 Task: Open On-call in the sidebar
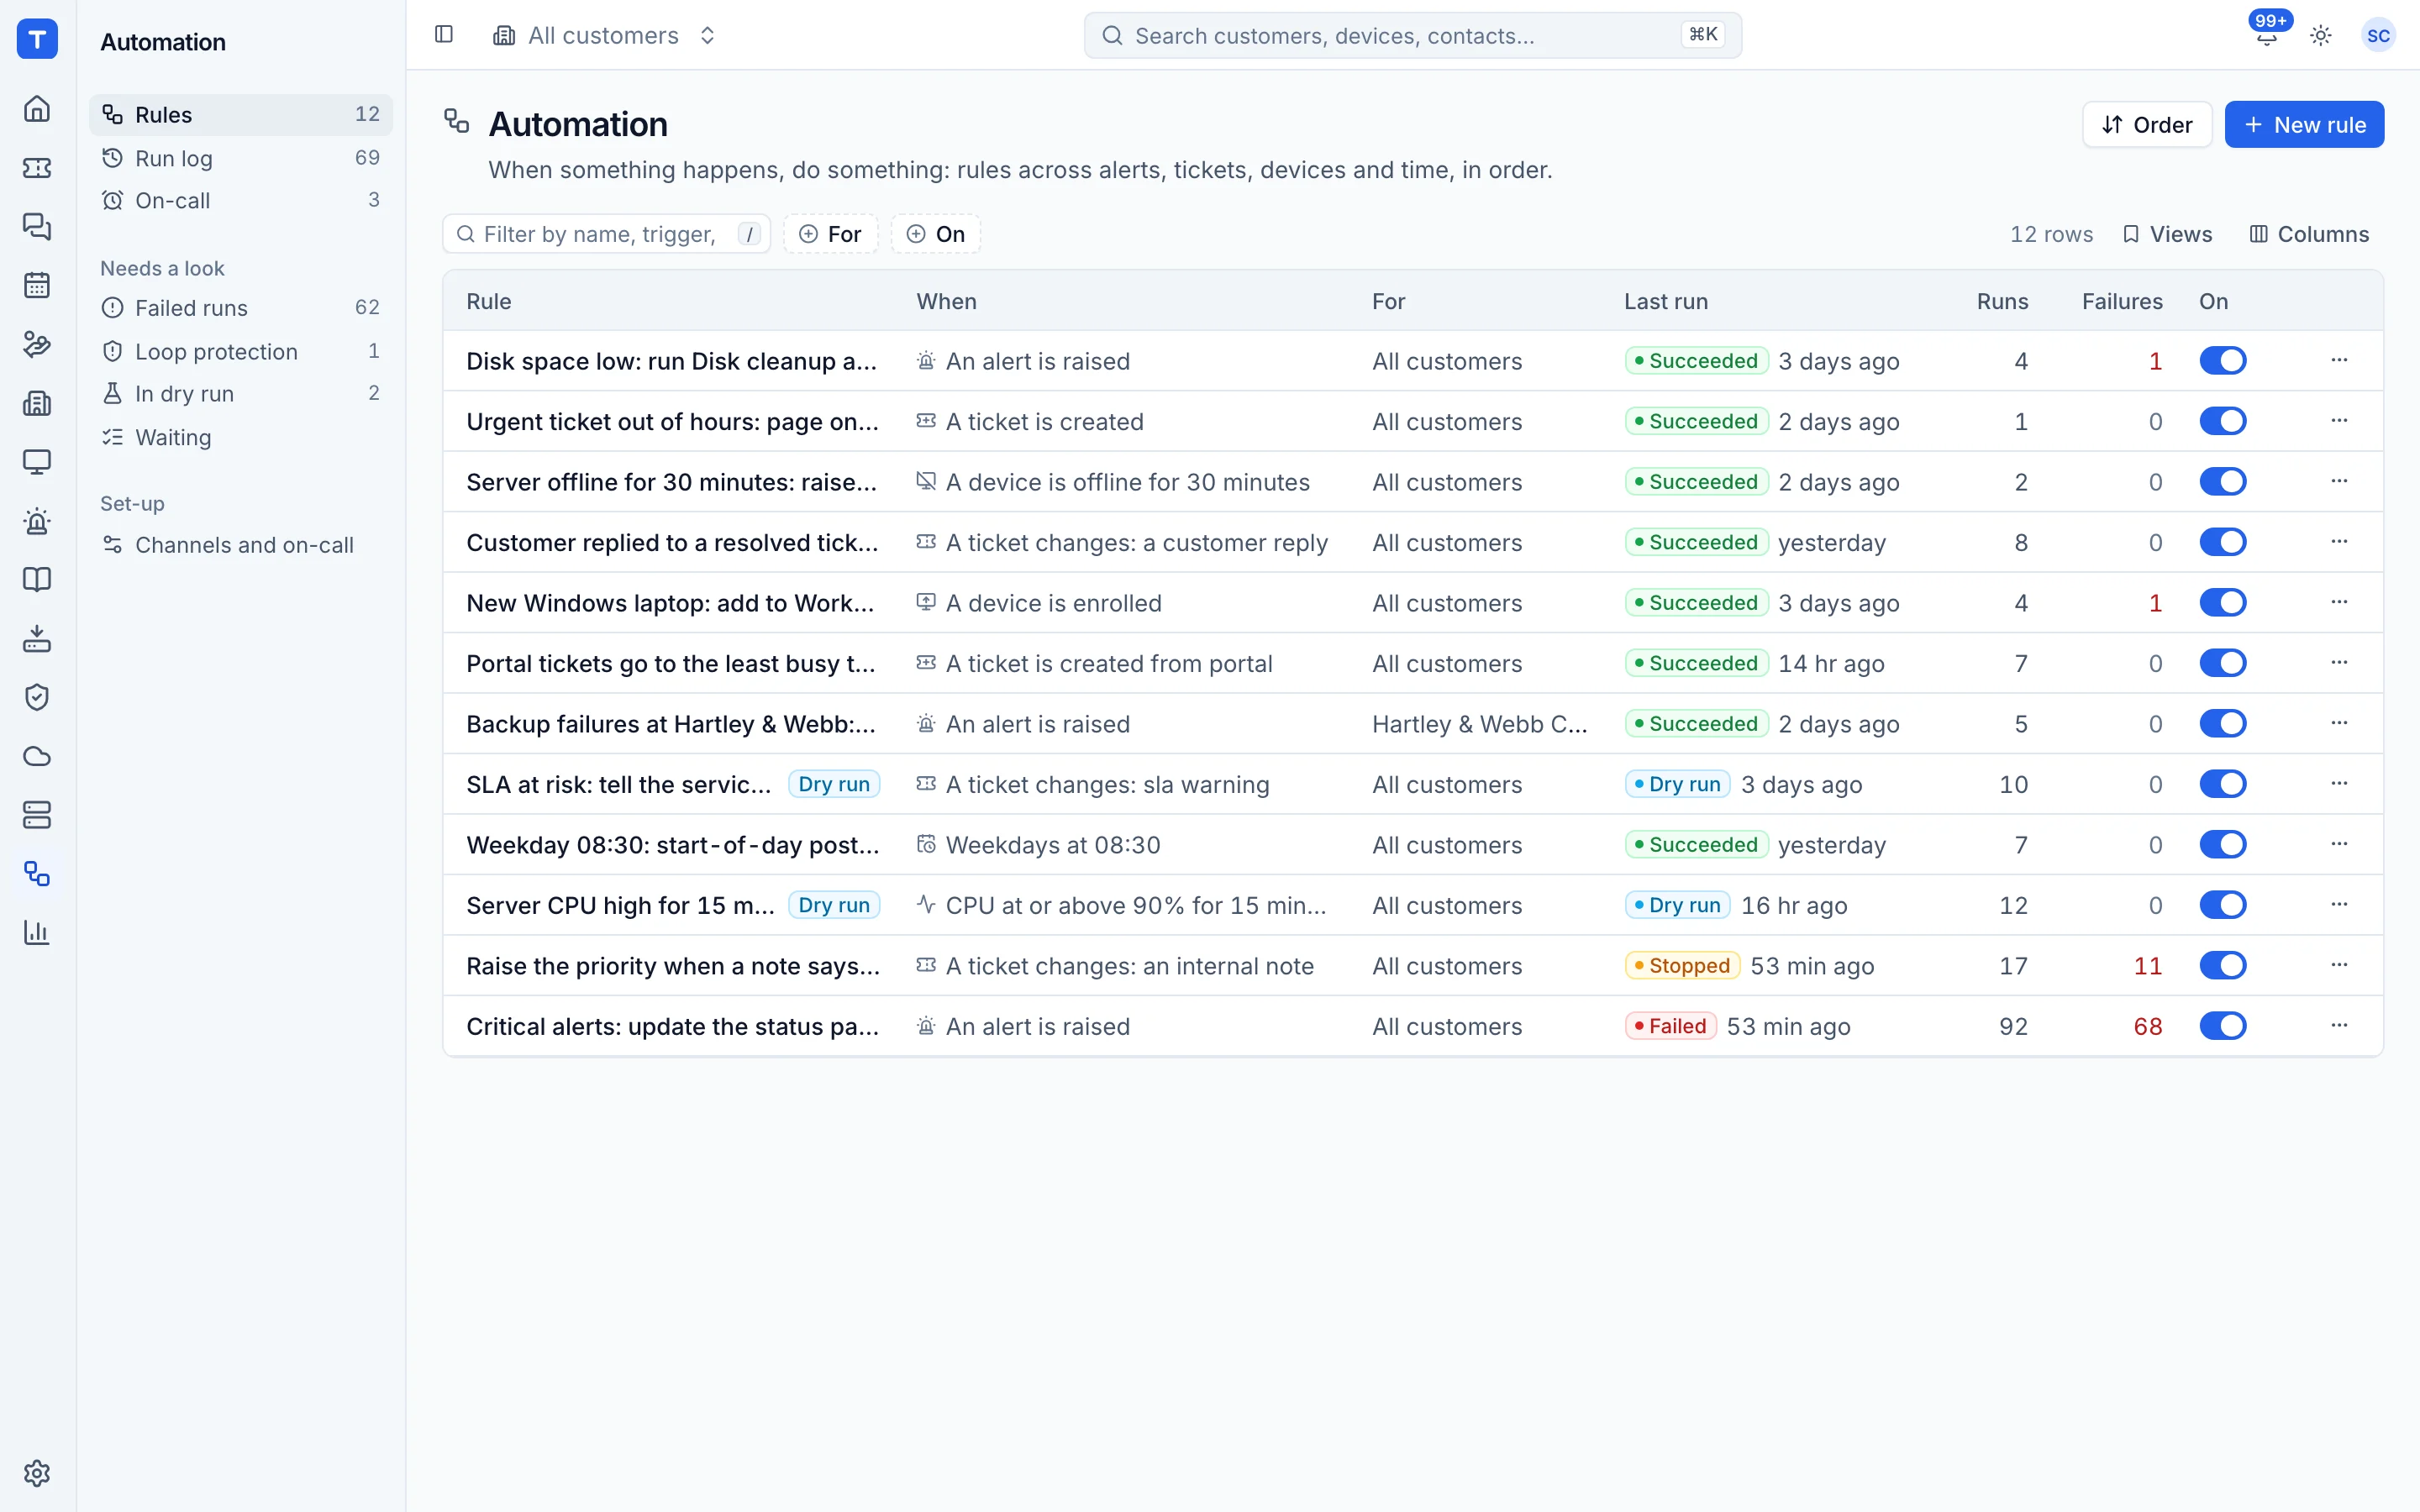click(240, 200)
